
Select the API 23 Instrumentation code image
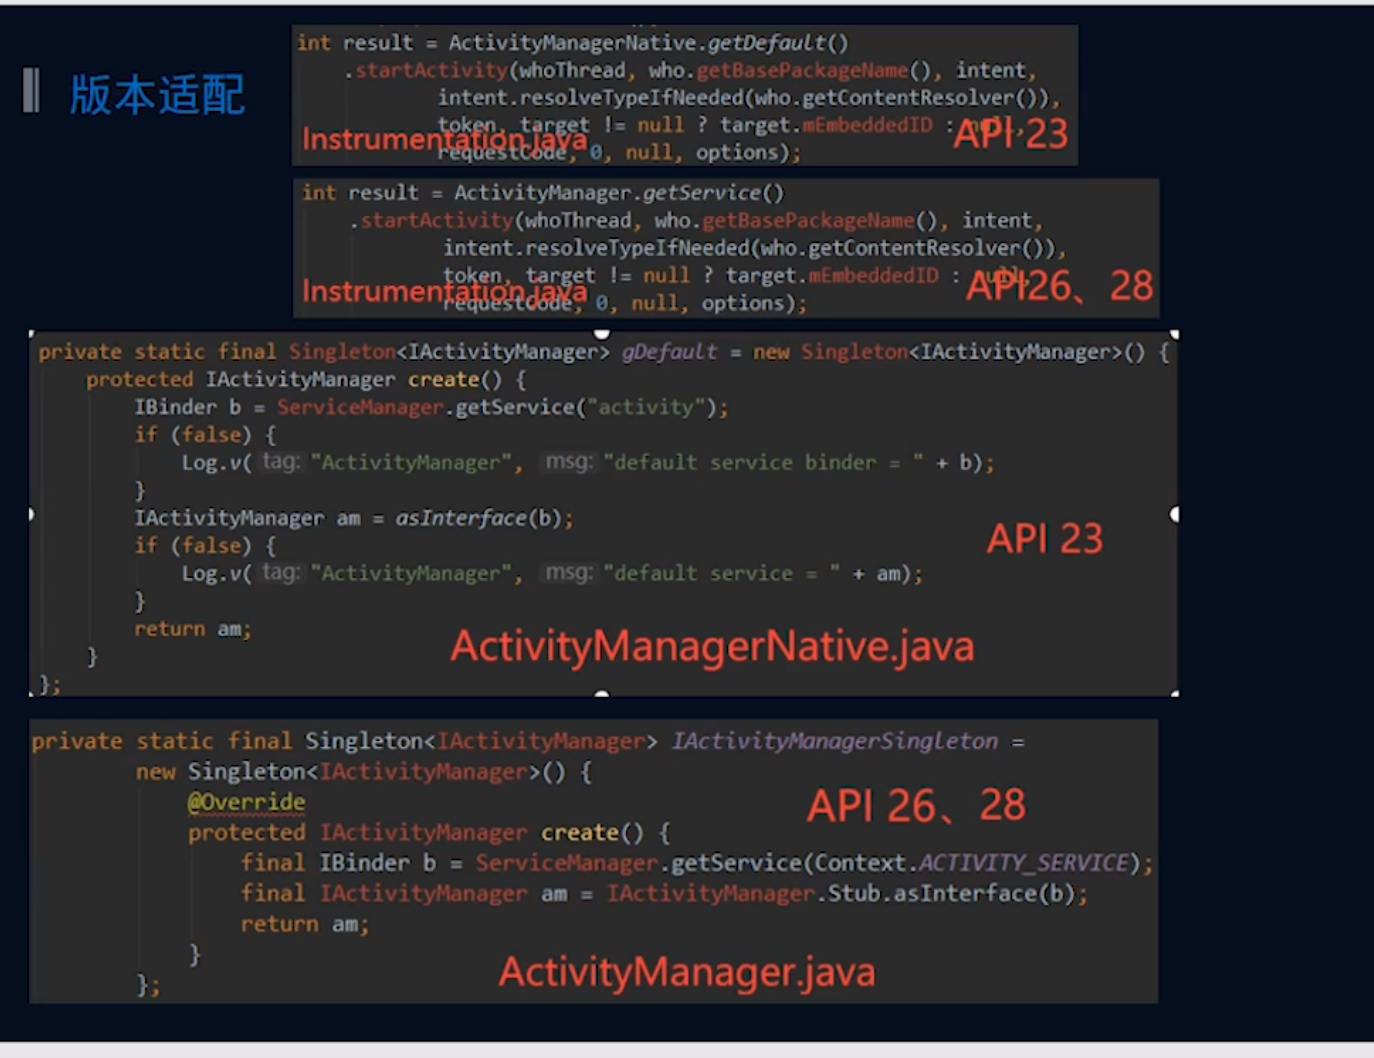coord(685,96)
